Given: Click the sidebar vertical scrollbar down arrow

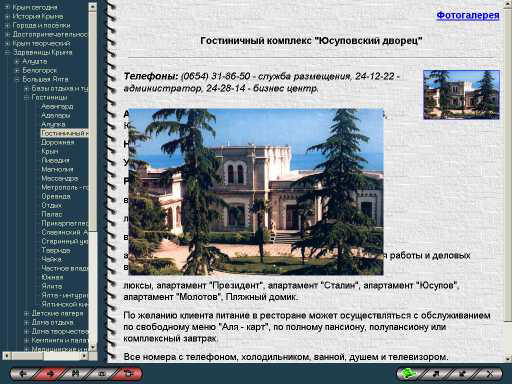Looking at the screenshot, I should 93,347.
